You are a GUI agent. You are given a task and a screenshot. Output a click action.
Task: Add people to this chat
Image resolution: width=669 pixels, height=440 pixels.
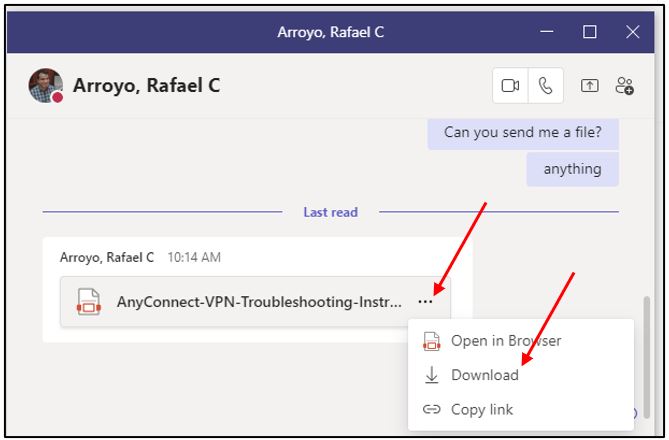(x=625, y=86)
